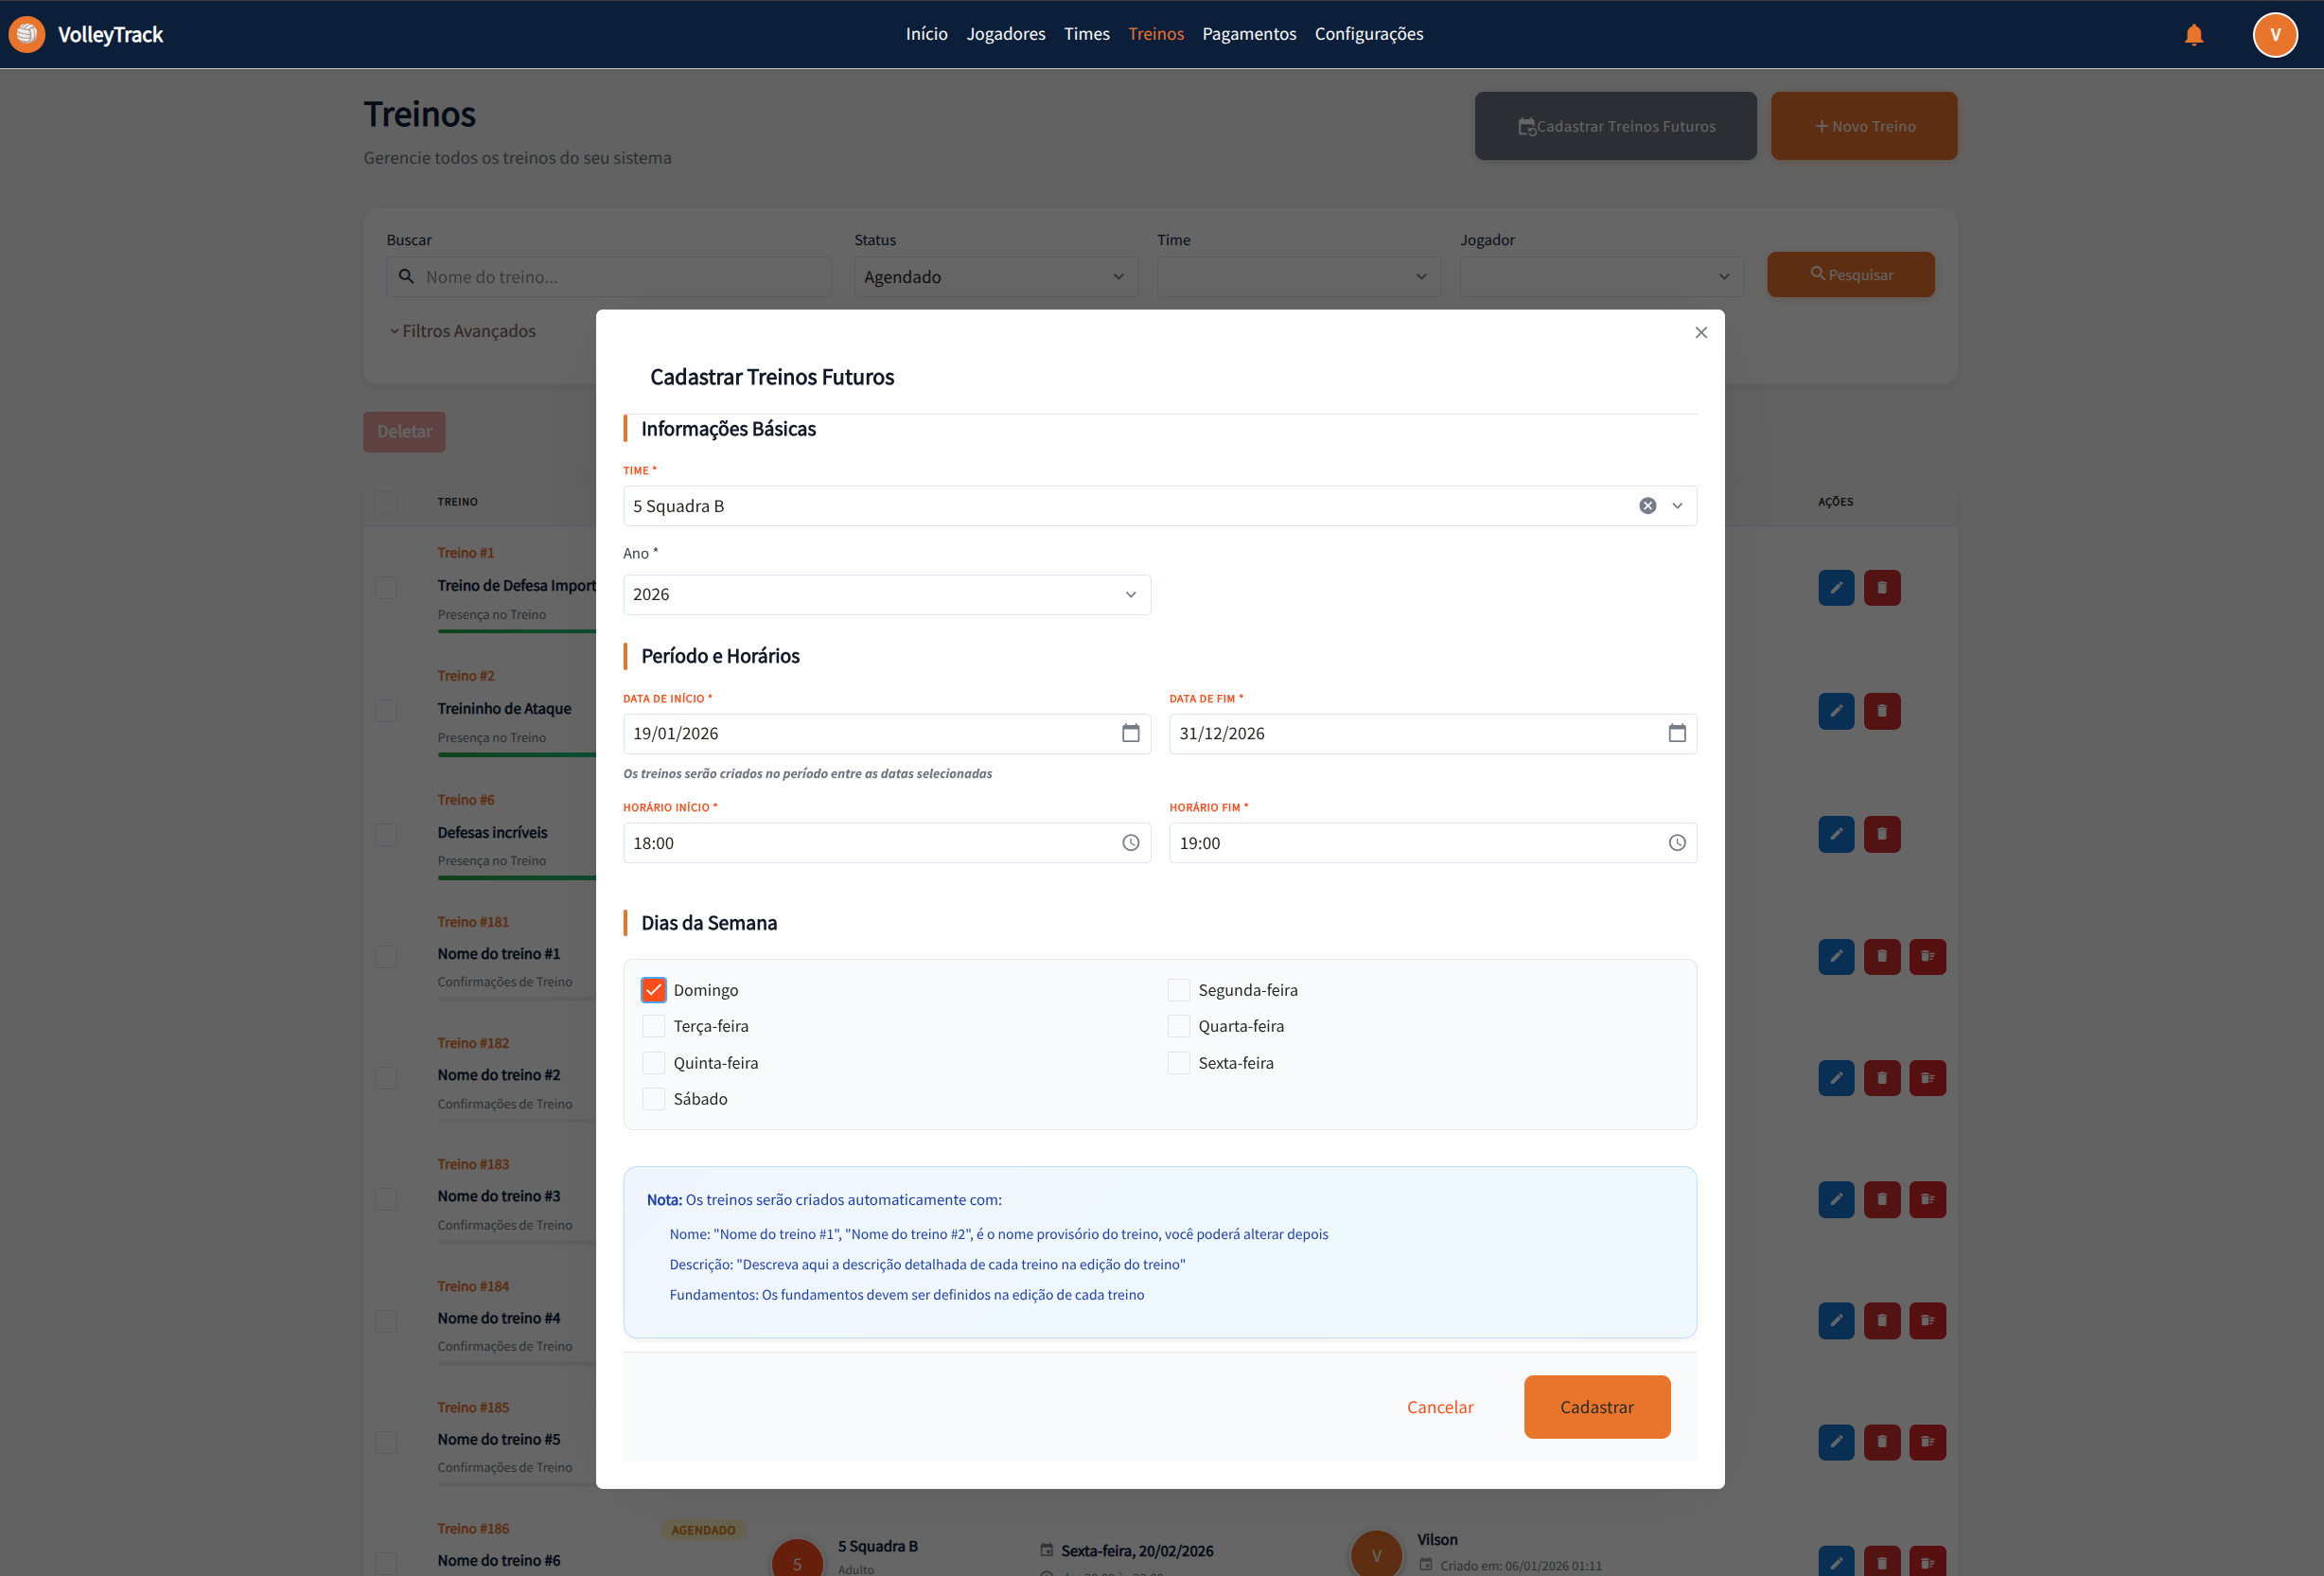
Task: Uncheck the Domingo checkbox
Action: click(x=653, y=990)
